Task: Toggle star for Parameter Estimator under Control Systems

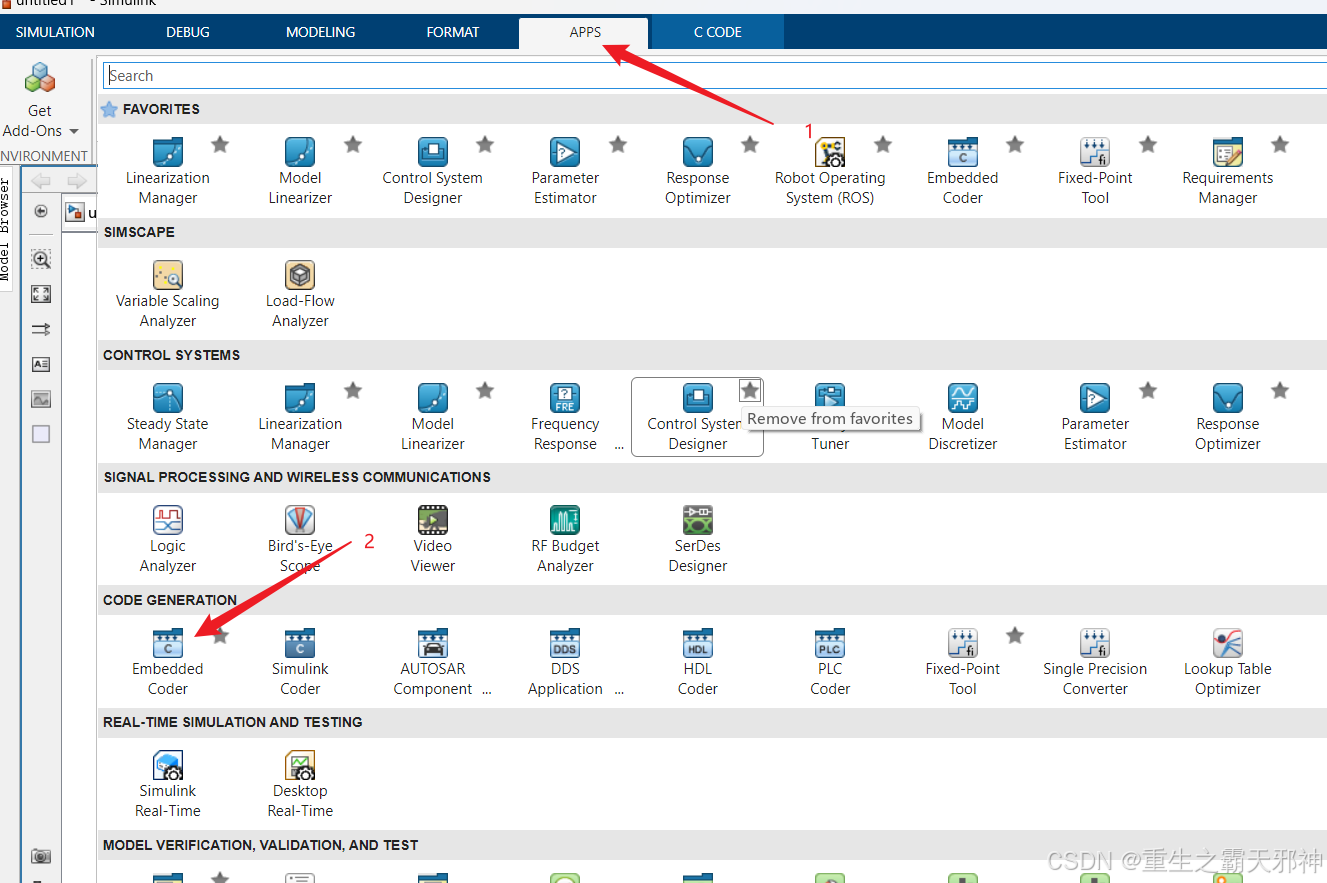Action: (x=1148, y=390)
